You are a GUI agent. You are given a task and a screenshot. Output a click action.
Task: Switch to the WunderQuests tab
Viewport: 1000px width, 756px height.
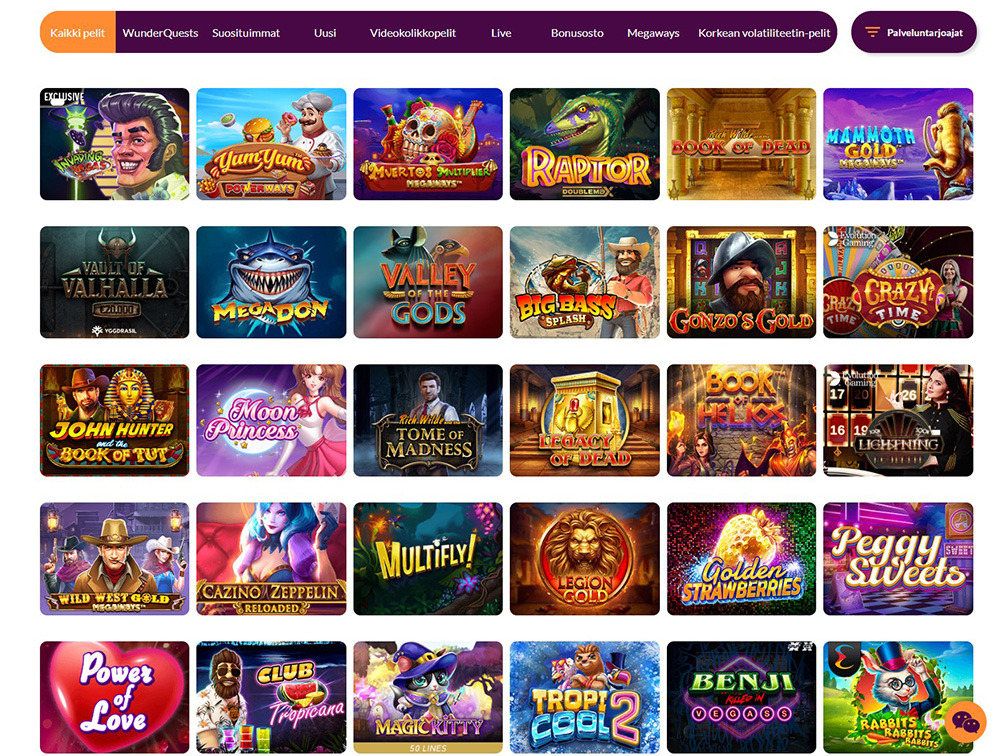[160, 33]
